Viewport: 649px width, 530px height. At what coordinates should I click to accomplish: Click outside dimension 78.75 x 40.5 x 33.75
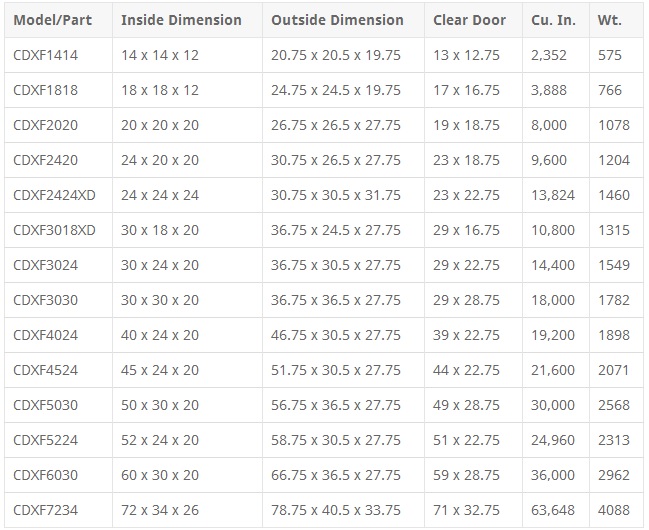pos(336,510)
